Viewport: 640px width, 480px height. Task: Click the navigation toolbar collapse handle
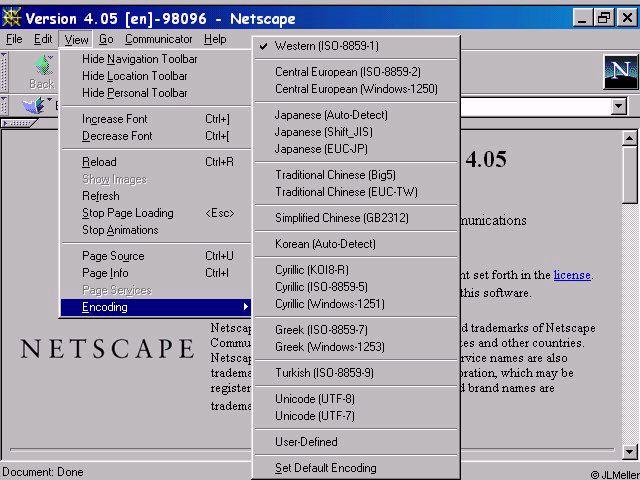point(5,72)
